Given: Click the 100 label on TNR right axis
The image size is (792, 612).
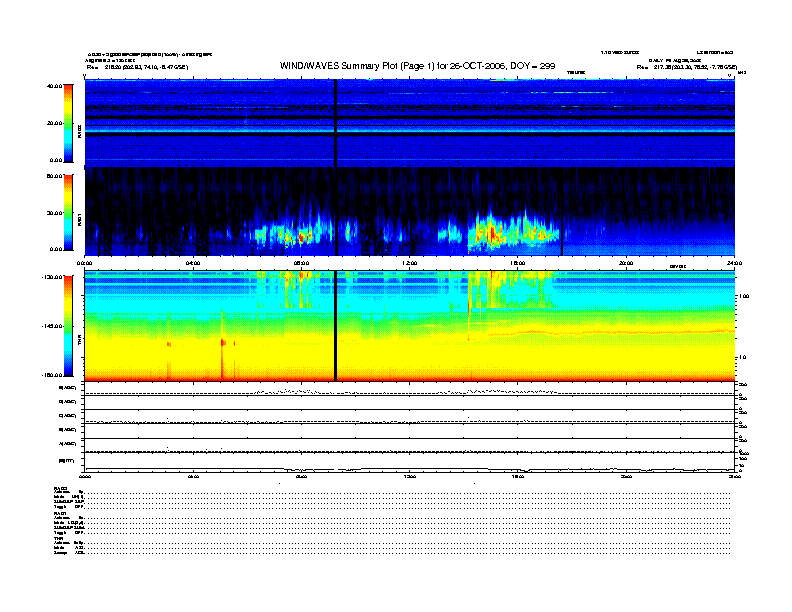Looking at the screenshot, I should (x=744, y=296).
